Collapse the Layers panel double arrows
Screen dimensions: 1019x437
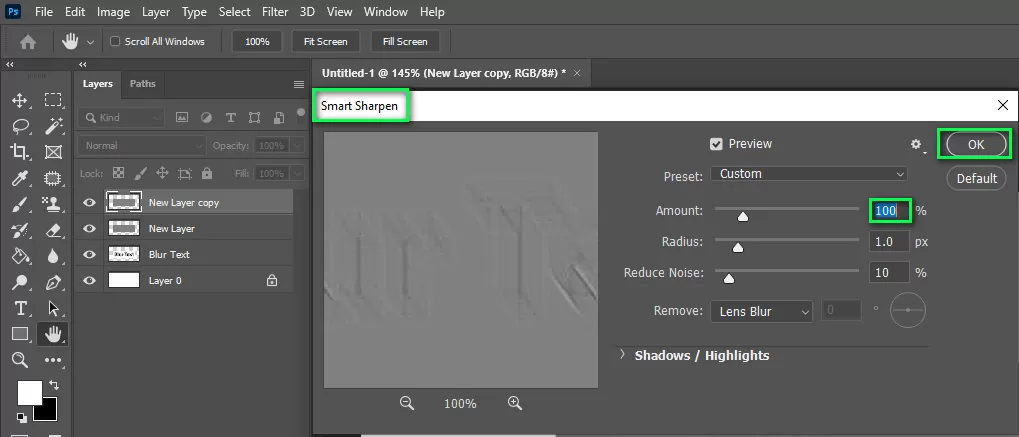[x=83, y=64]
